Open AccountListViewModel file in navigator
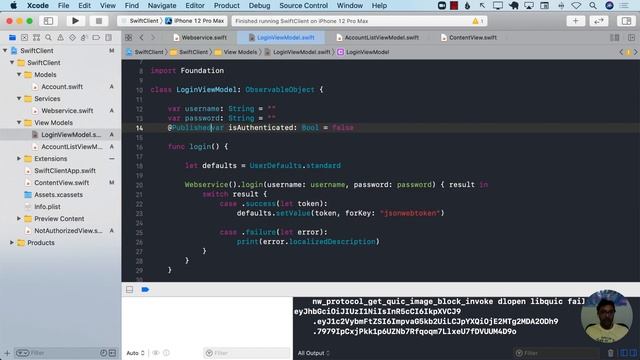The width and height of the screenshot is (640, 360). pyautogui.click(x=71, y=147)
